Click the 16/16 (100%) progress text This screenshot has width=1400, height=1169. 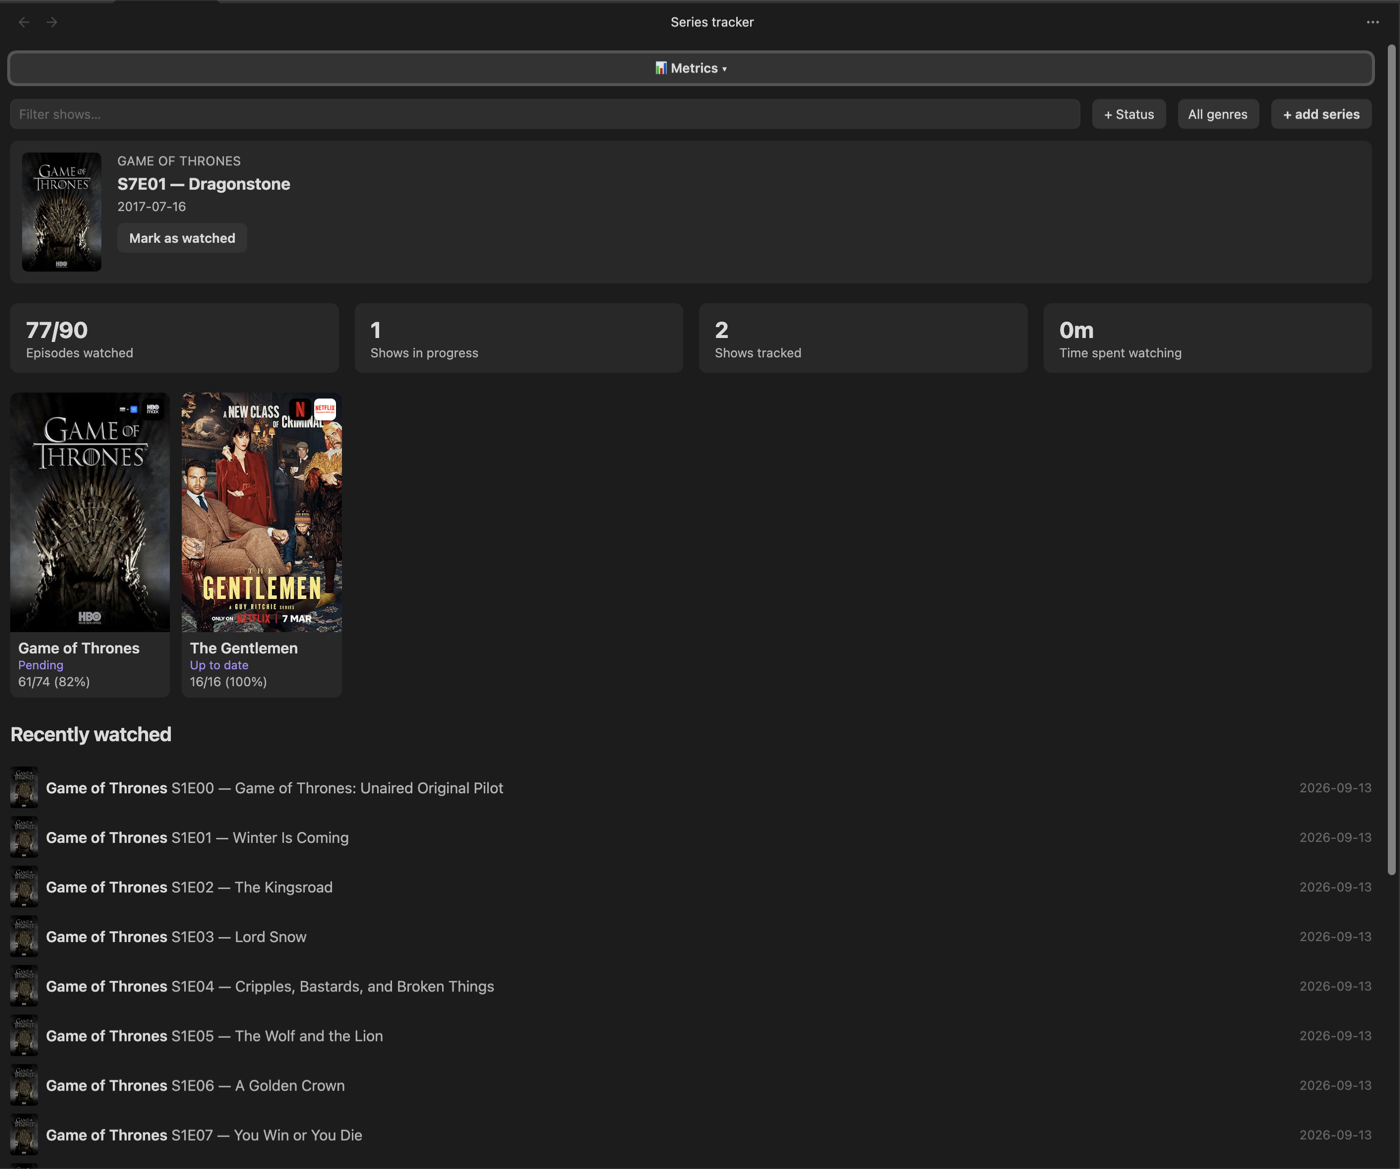(228, 682)
